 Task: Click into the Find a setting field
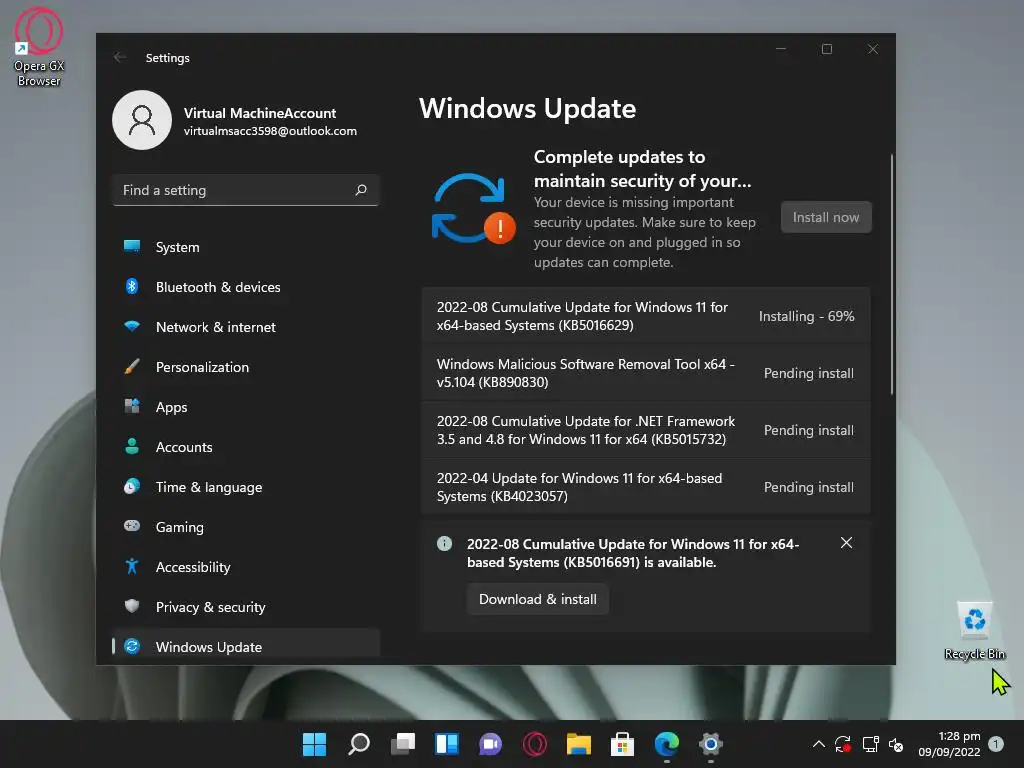coord(246,190)
